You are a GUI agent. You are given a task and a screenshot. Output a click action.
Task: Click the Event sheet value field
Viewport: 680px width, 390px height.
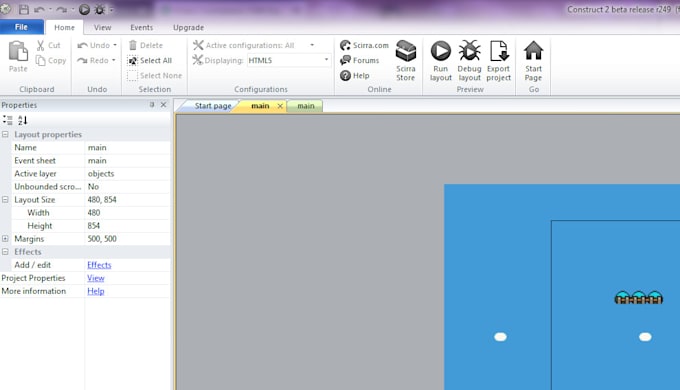pyautogui.click(x=128, y=161)
